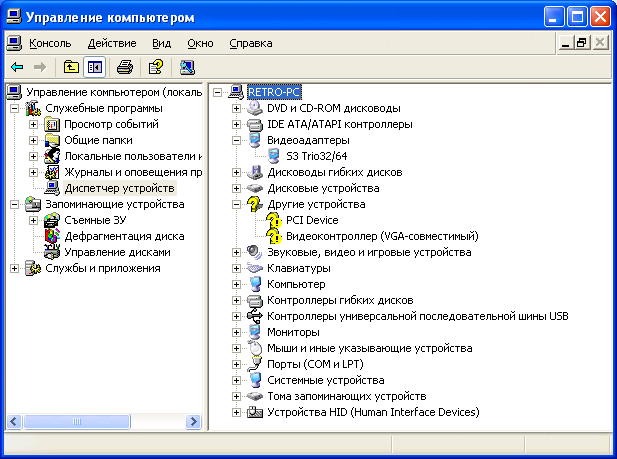This screenshot has height=459, width=617.
Task: Open Help via question mark toolbar icon
Action: click(x=156, y=67)
